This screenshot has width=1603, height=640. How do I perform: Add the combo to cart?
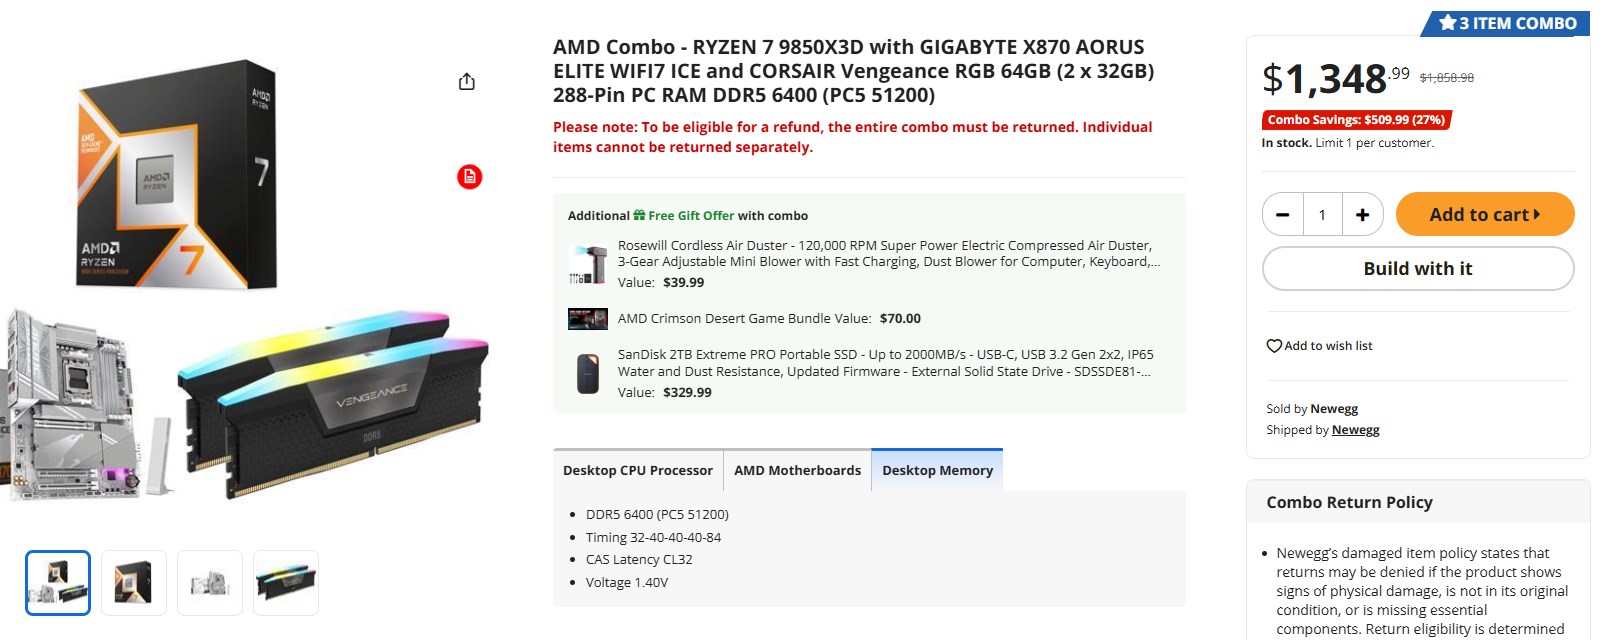(1484, 215)
